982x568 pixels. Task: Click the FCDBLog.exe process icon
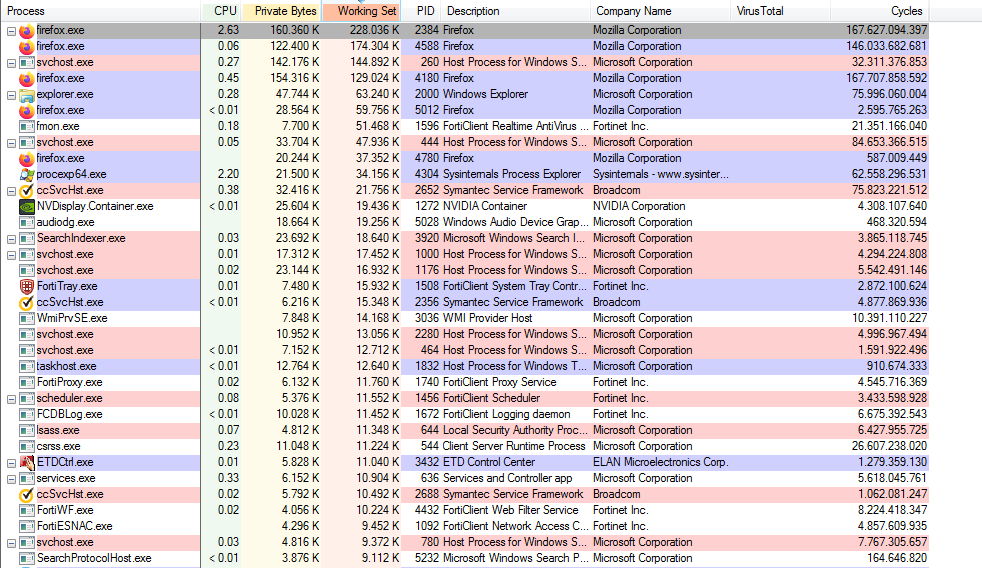(x=26, y=414)
